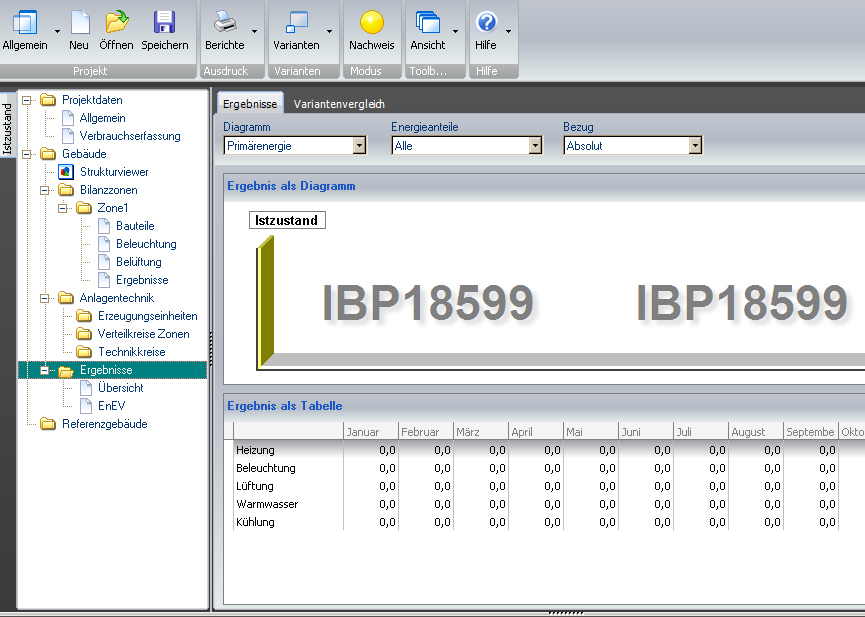Image resolution: width=865 pixels, height=617 pixels.
Task: Select the Gebäude folder
Action: [84, 154]
